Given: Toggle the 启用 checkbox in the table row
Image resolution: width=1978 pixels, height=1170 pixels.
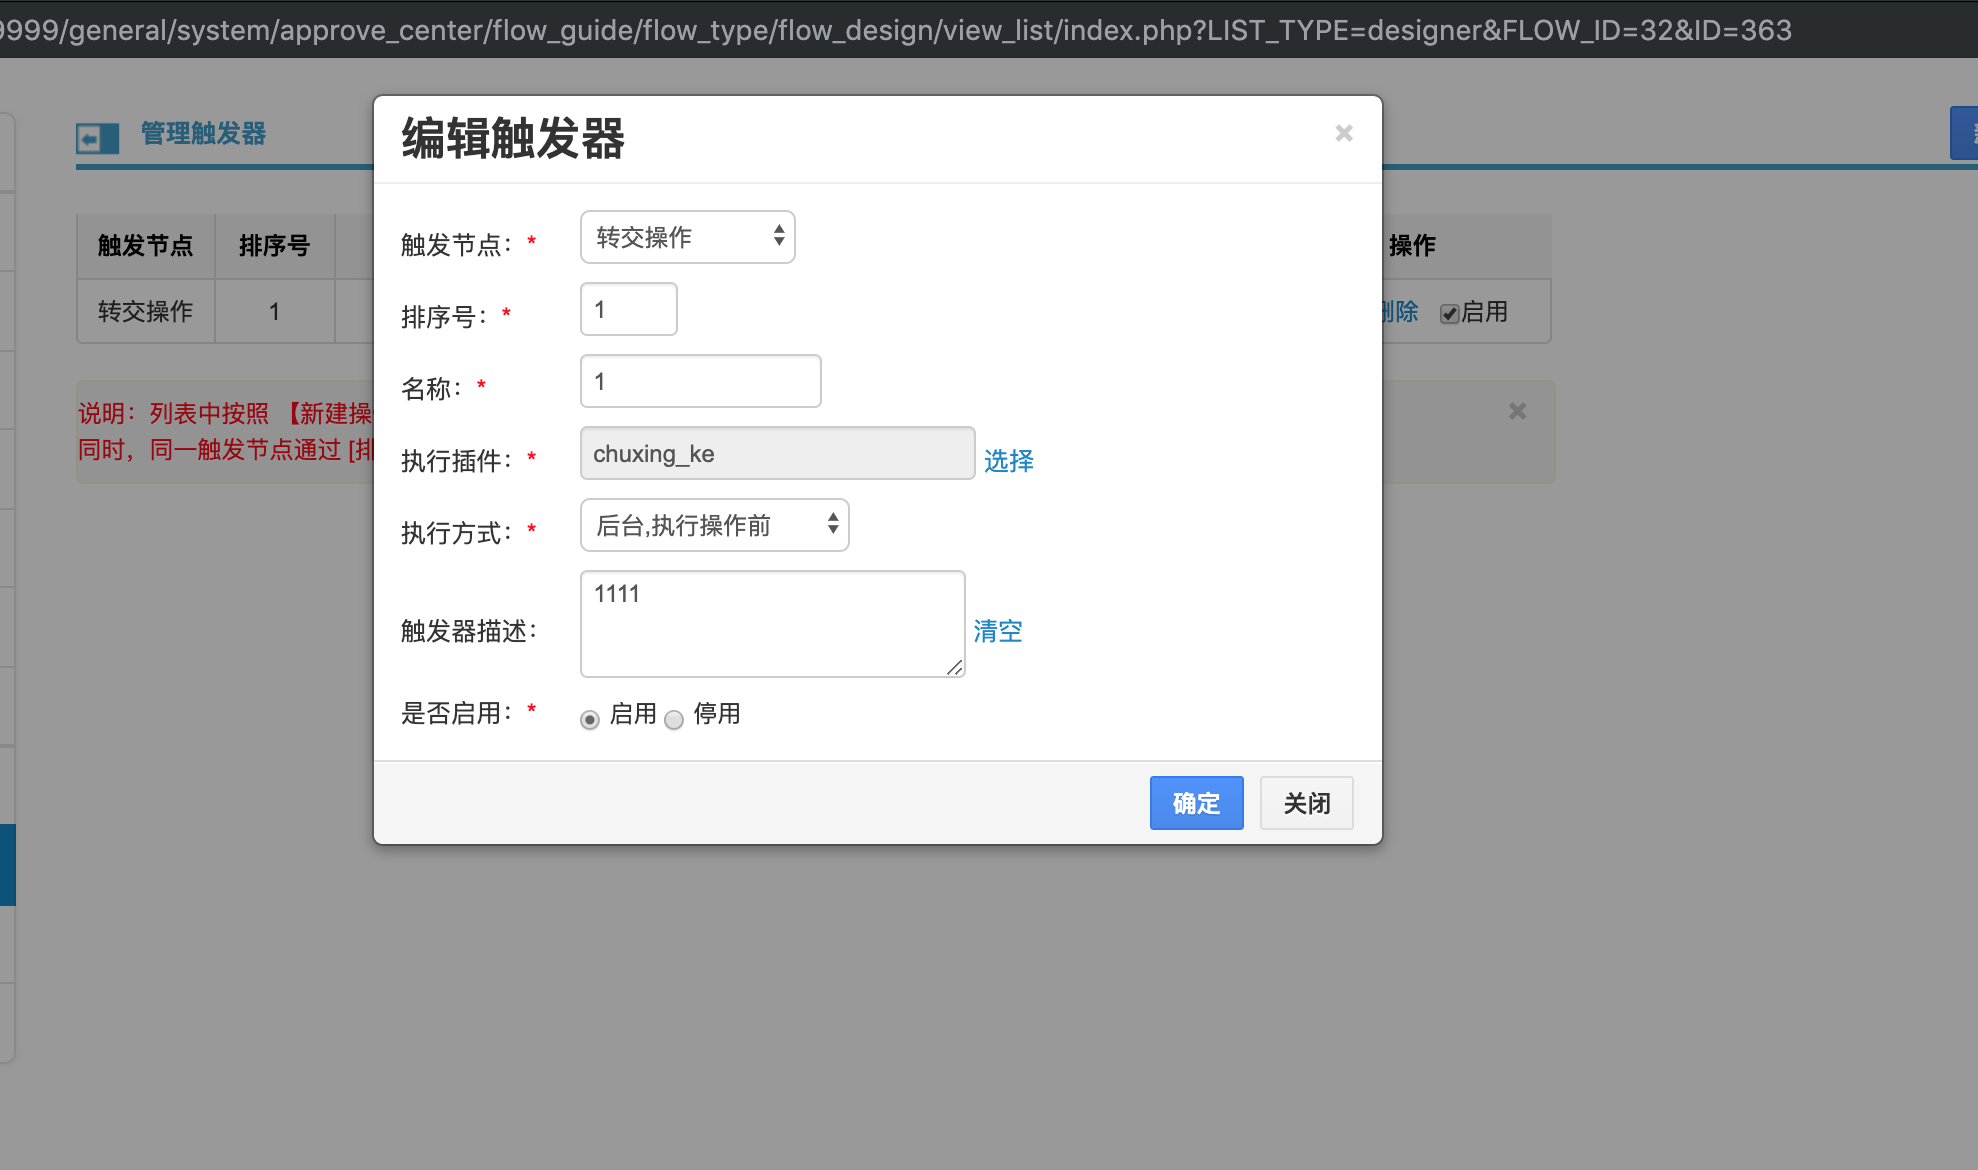Looking at the screenshot, I should coord(1449,314).
